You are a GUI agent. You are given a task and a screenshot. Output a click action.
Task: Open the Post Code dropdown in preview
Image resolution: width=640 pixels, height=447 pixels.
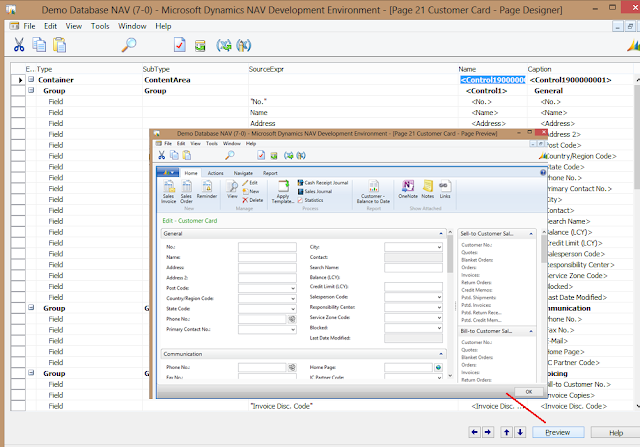pos(293,288)
